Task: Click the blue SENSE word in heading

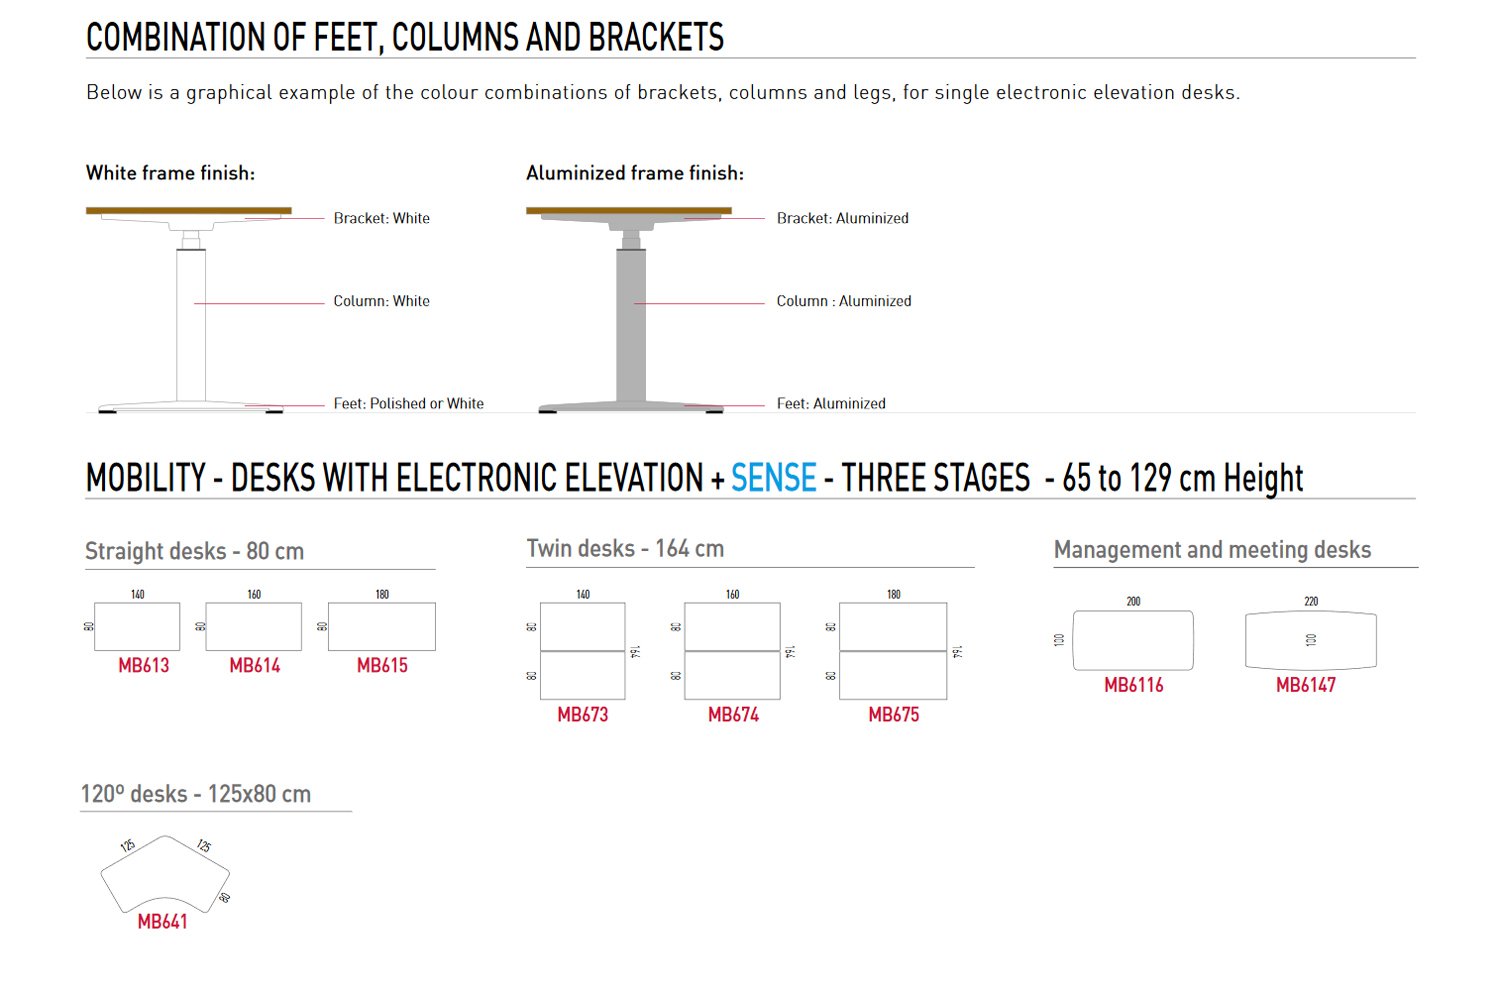Action: [774, 478]
